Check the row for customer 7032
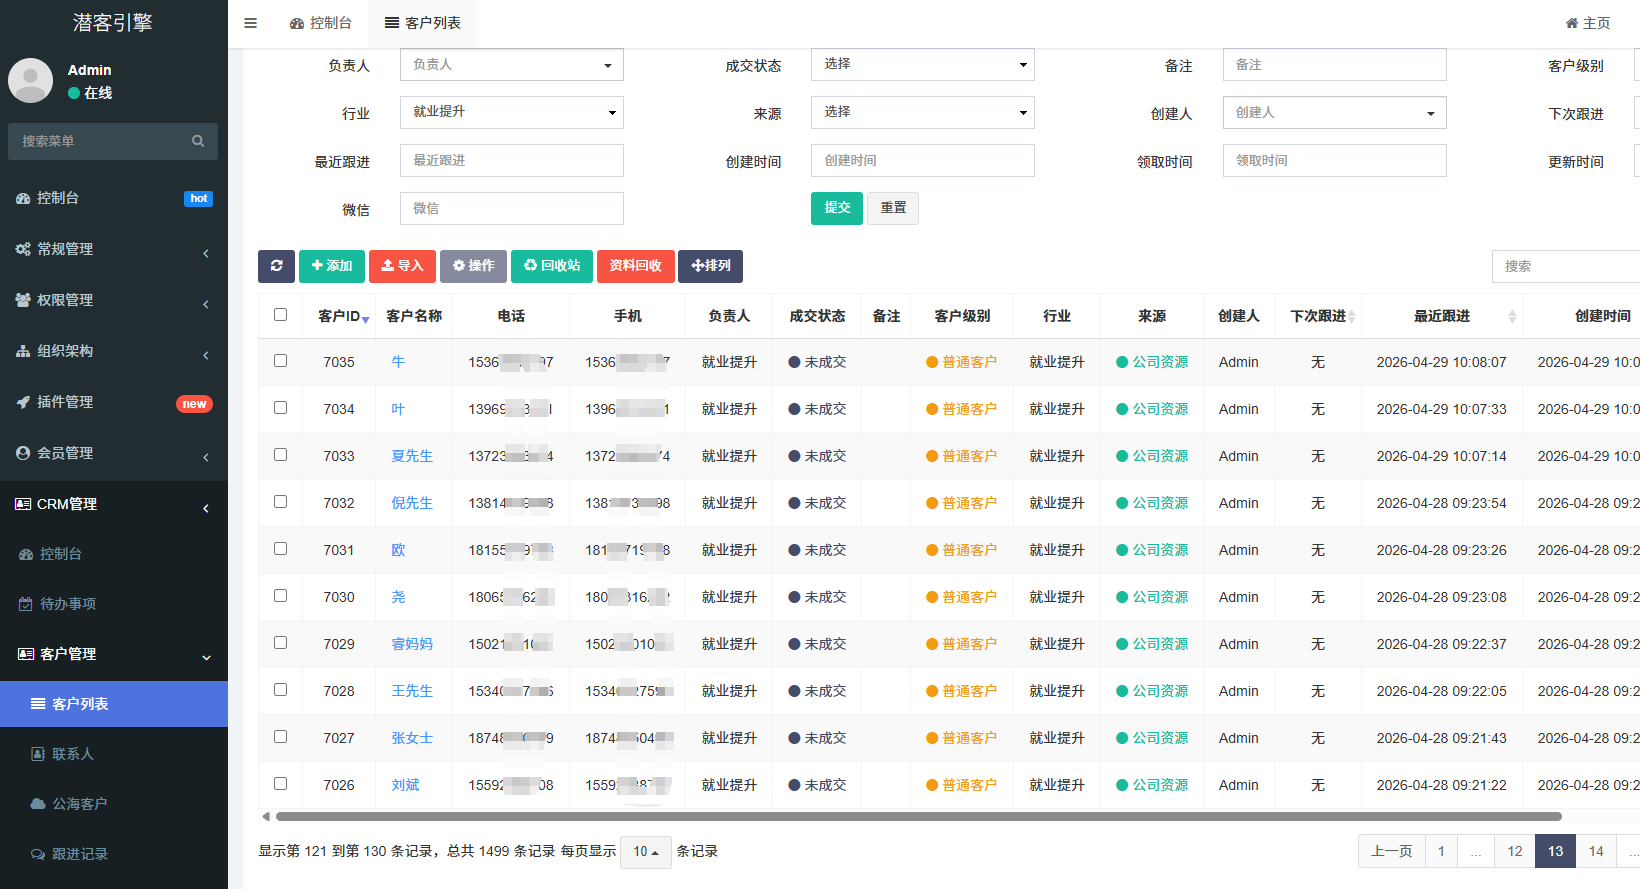Screen dimensions: 1640x889 [280, 502]
